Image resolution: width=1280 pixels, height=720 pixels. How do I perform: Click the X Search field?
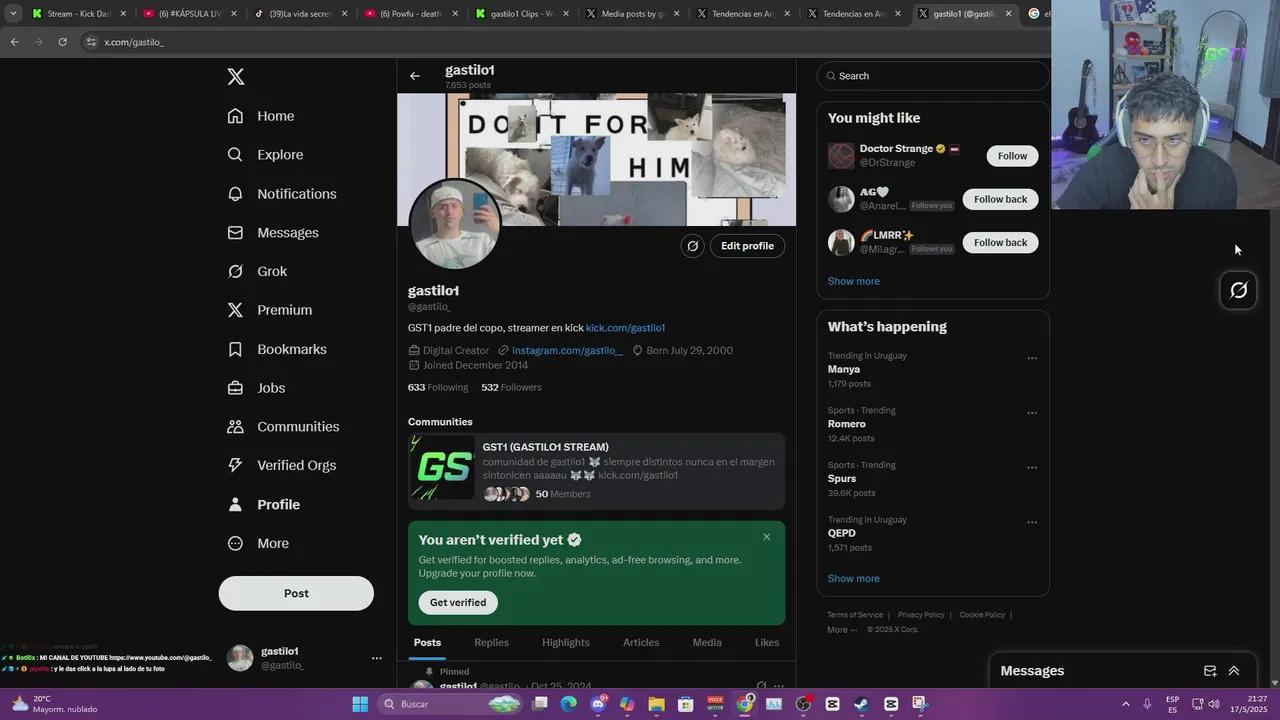pyautogui.click(x=933, y=76)
